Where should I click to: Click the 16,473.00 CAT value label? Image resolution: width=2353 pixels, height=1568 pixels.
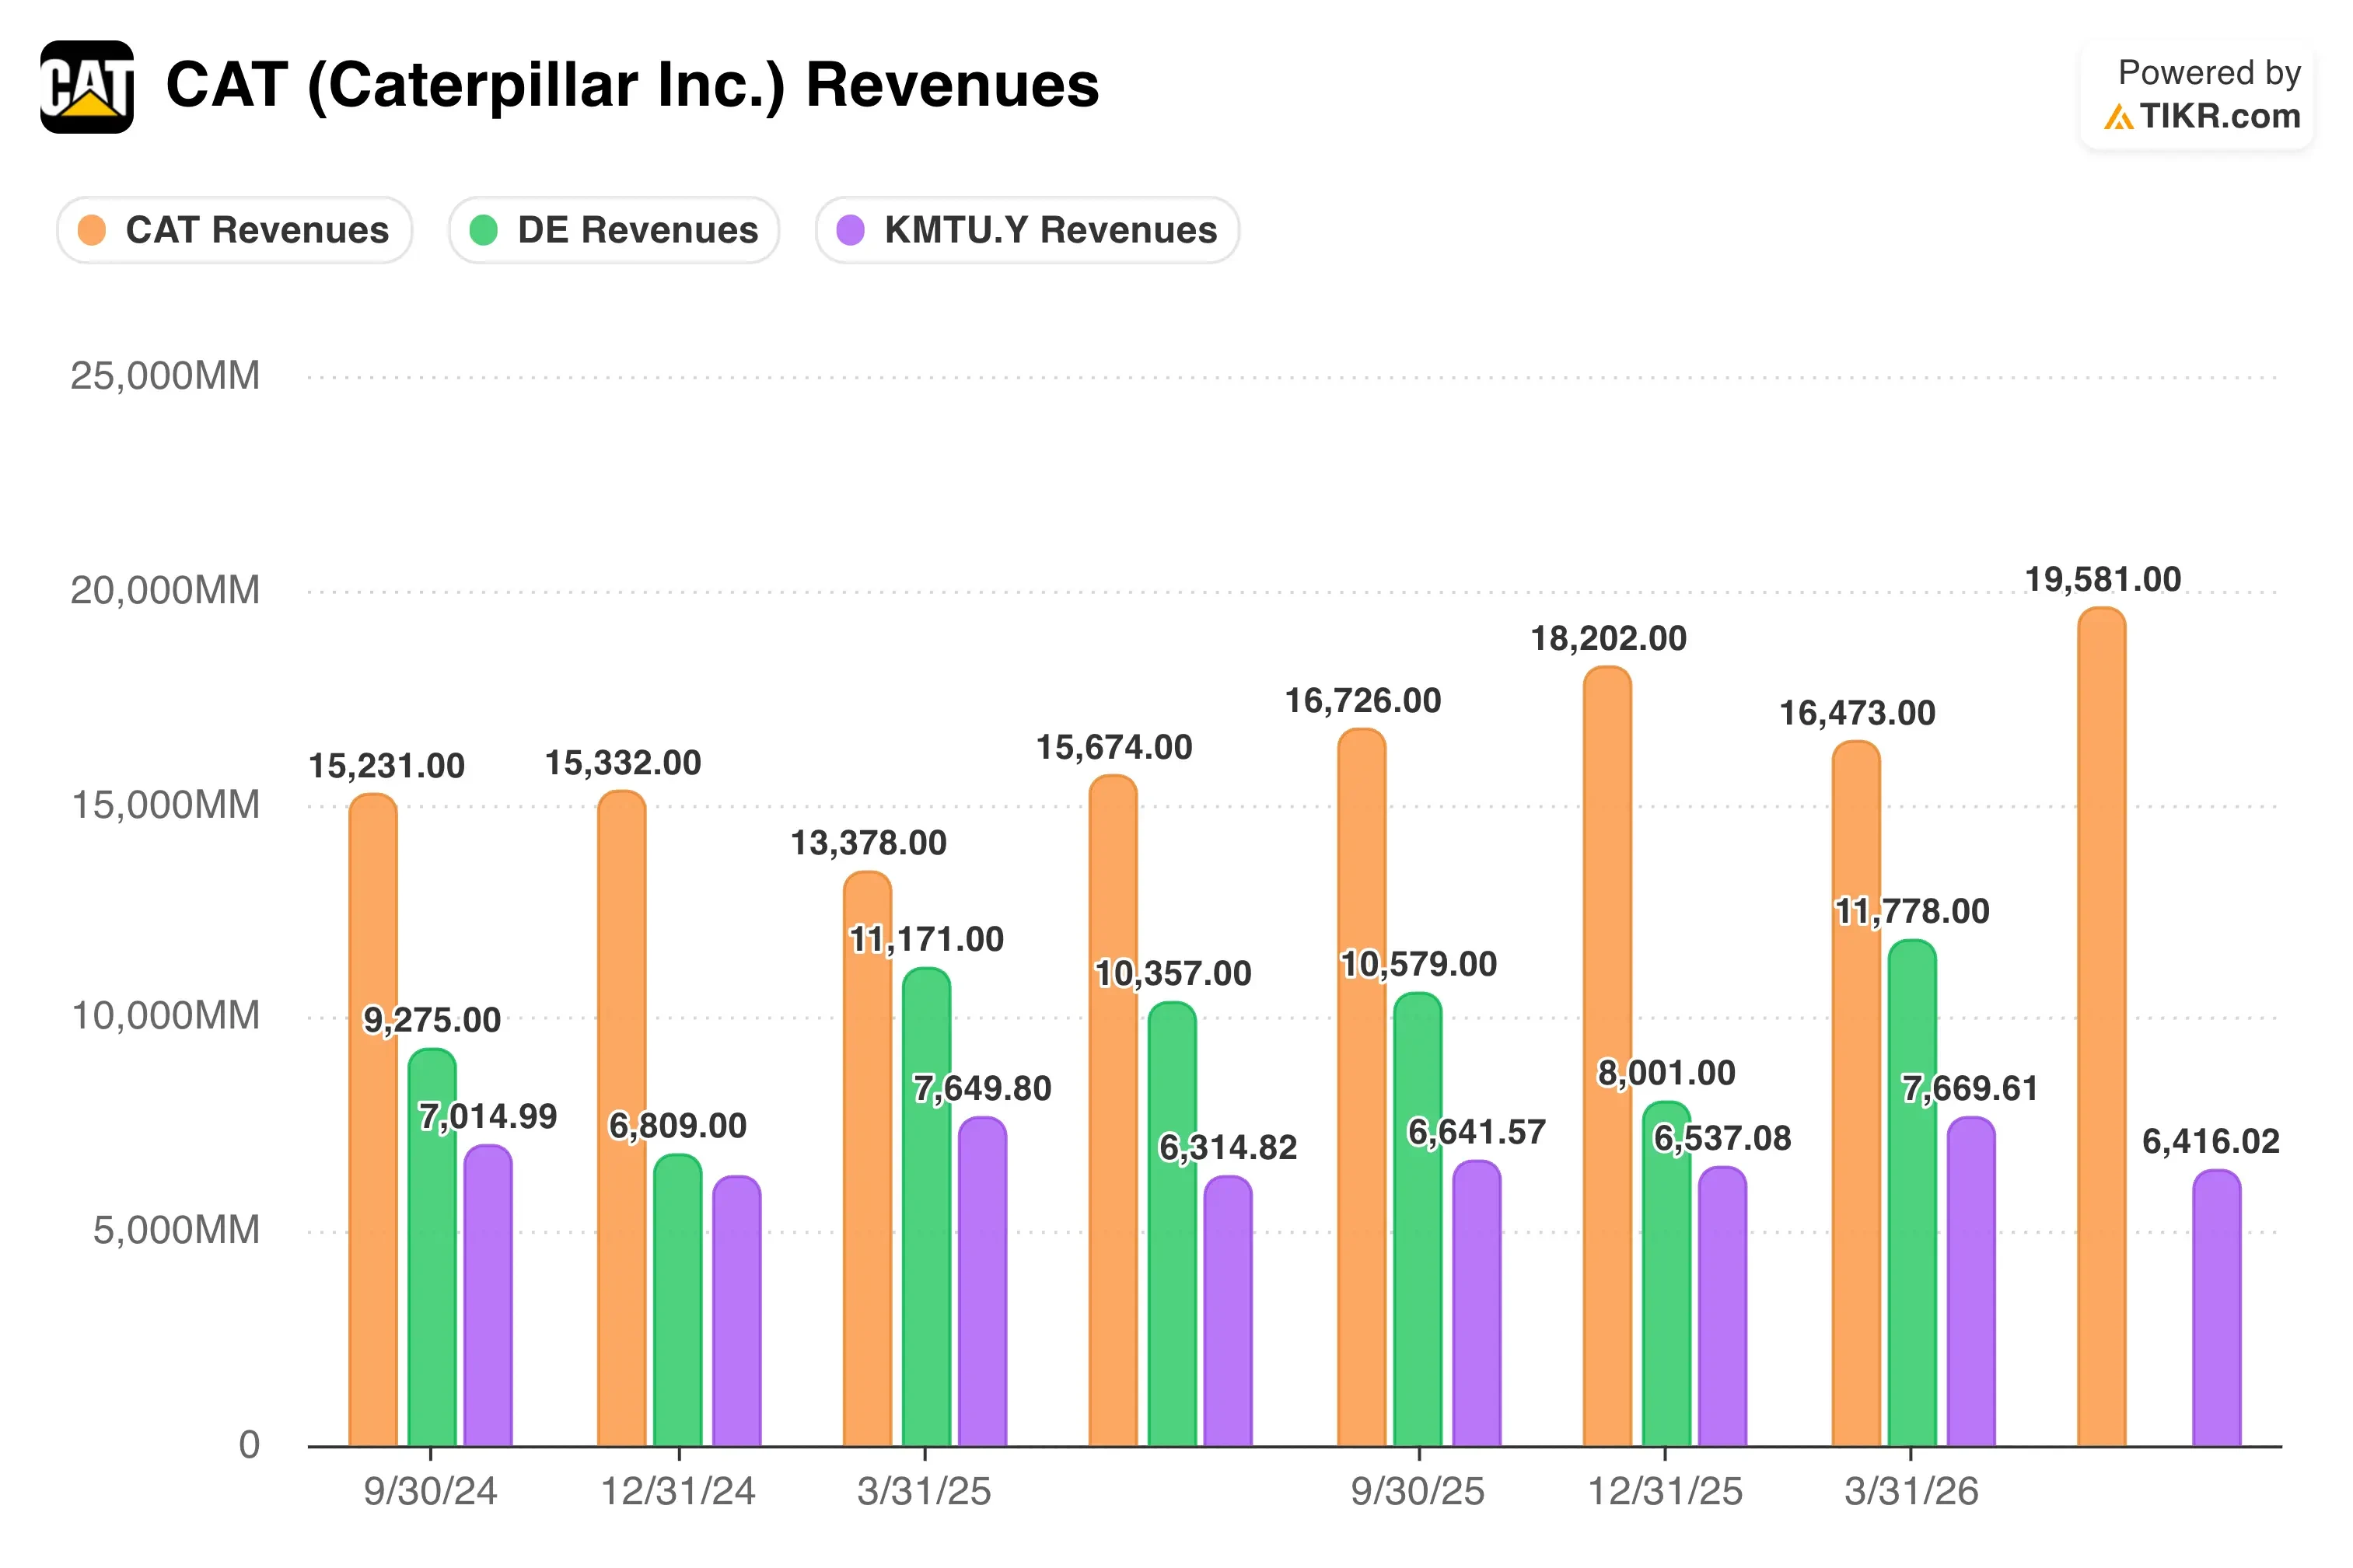coord(1858,714)
